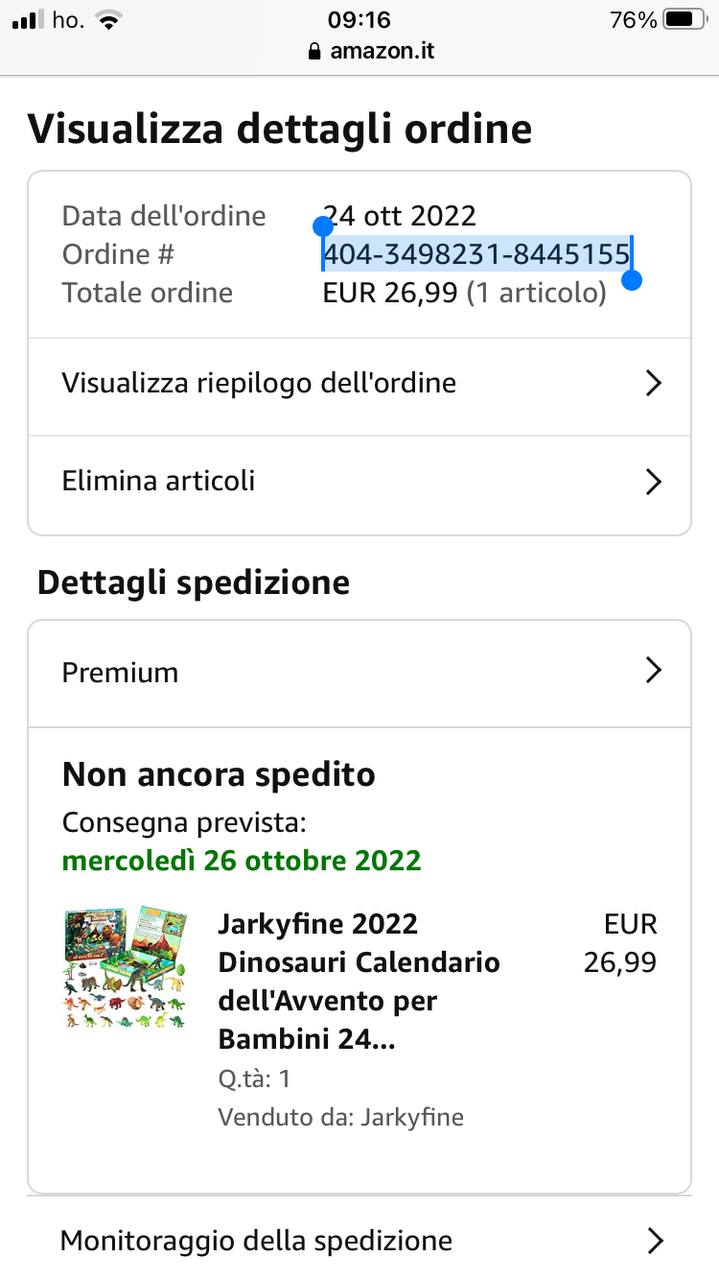The width and height of the screenshot is (719, 1280).
Task: Expand Visualizza riepilogo dell'ordine chevron
Action: [653, 383]
